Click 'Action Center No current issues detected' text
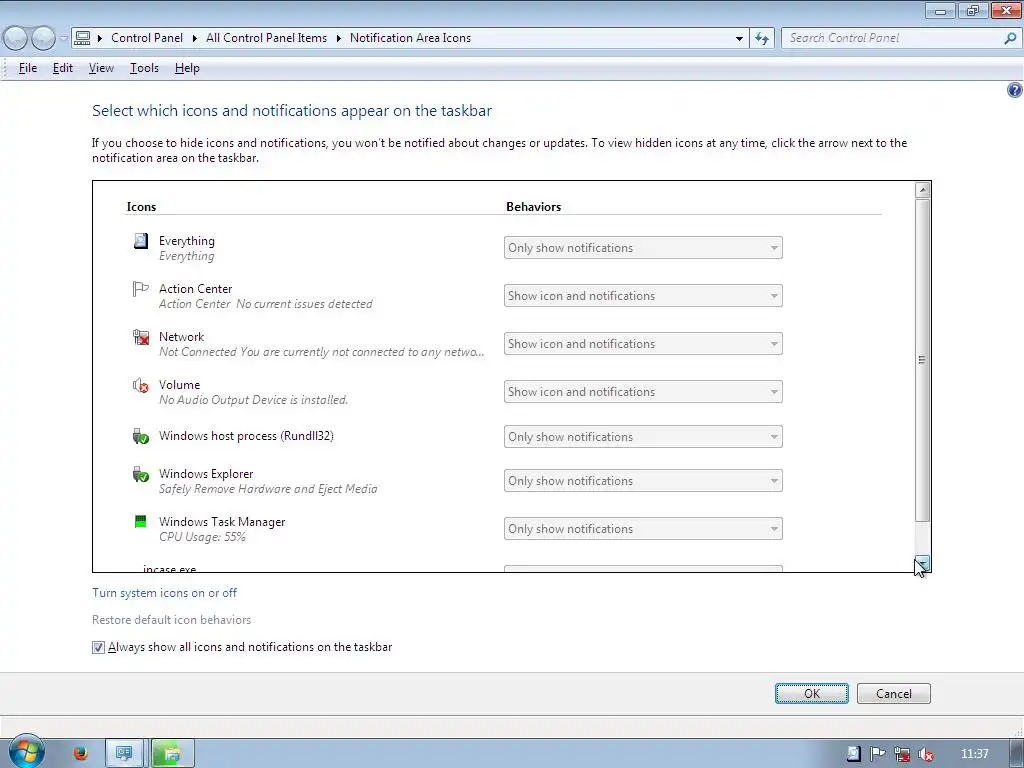 266,304
